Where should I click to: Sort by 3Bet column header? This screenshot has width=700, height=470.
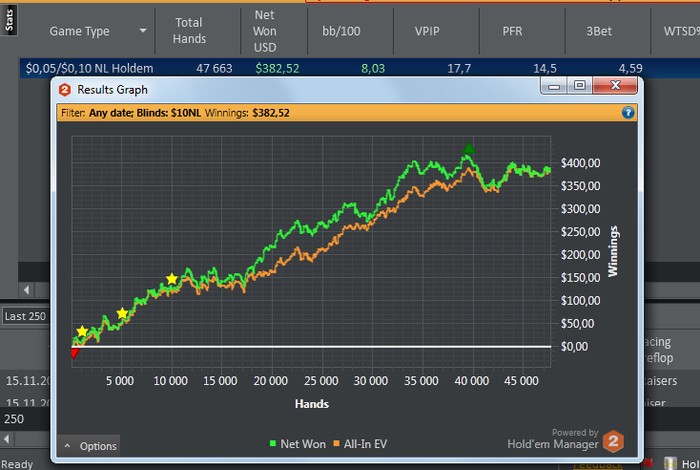pos(599,31)
